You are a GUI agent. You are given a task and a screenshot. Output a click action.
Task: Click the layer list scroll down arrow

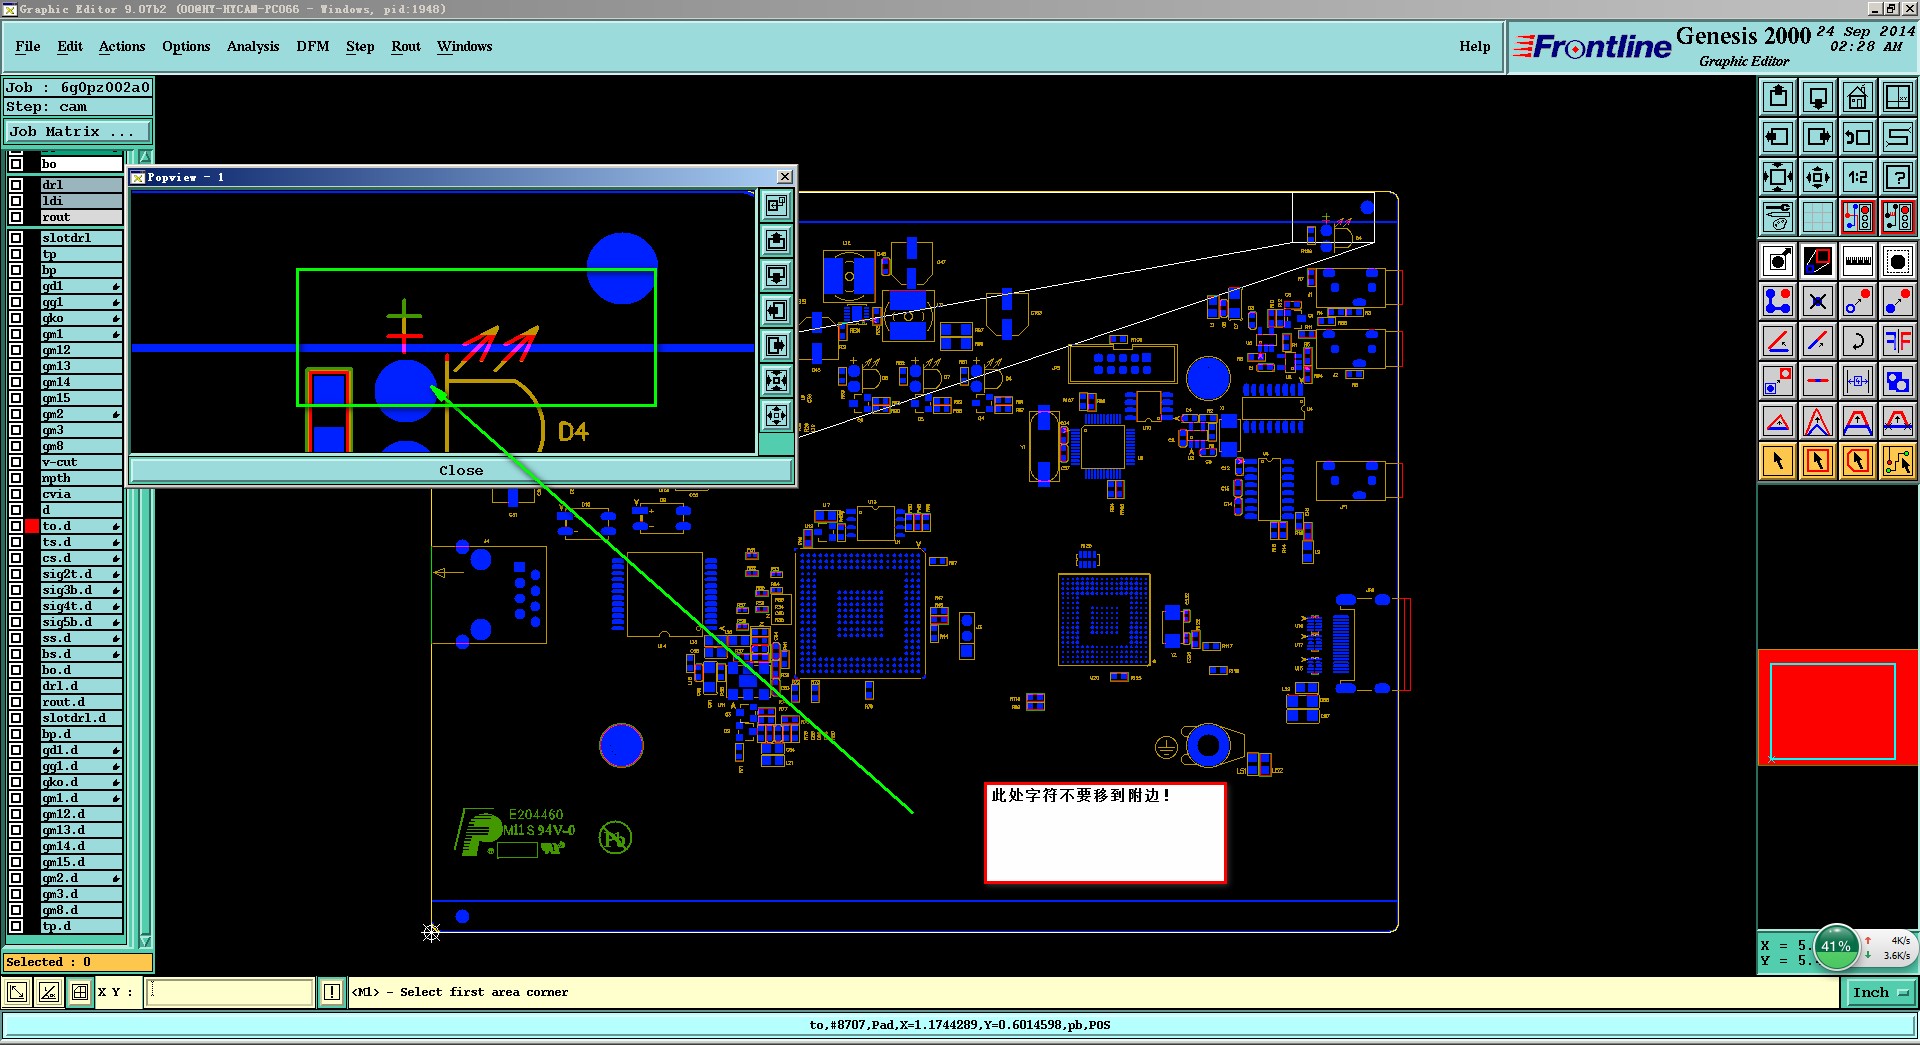tap(145, 941)
